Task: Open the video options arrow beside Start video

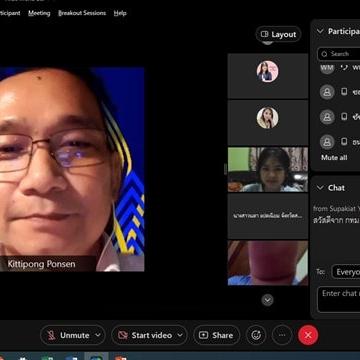Action: (x=180, y=335)
